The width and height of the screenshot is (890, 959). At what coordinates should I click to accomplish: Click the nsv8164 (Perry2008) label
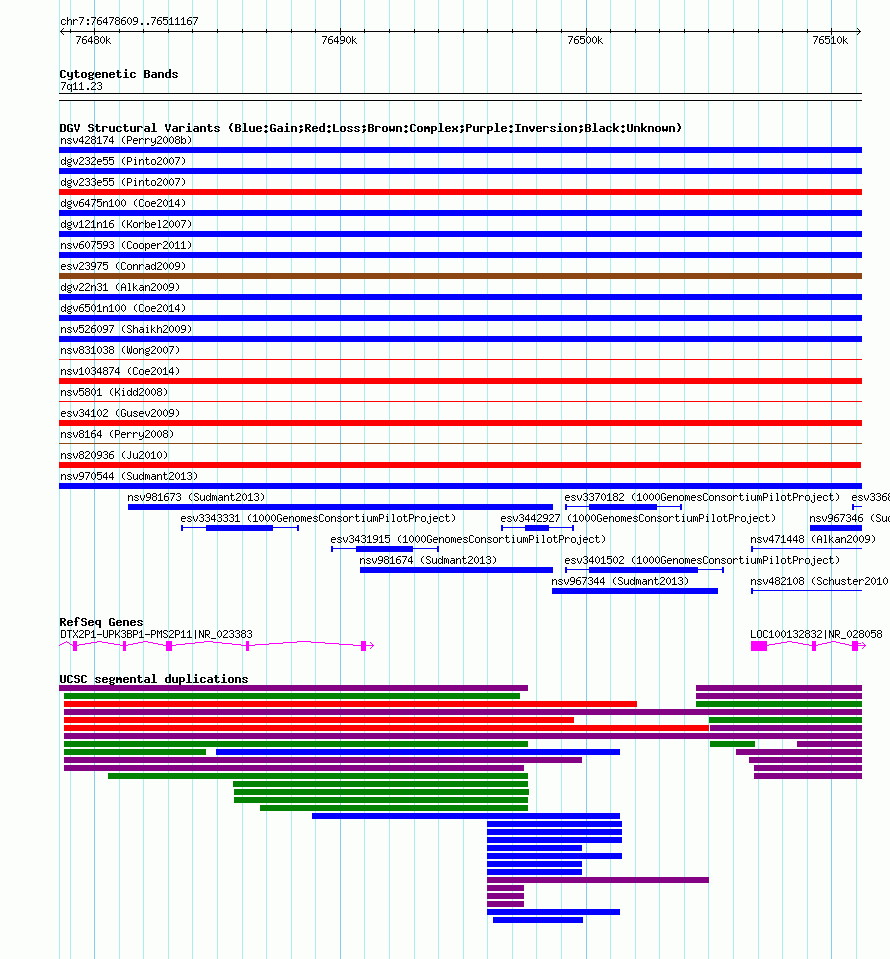117,434
